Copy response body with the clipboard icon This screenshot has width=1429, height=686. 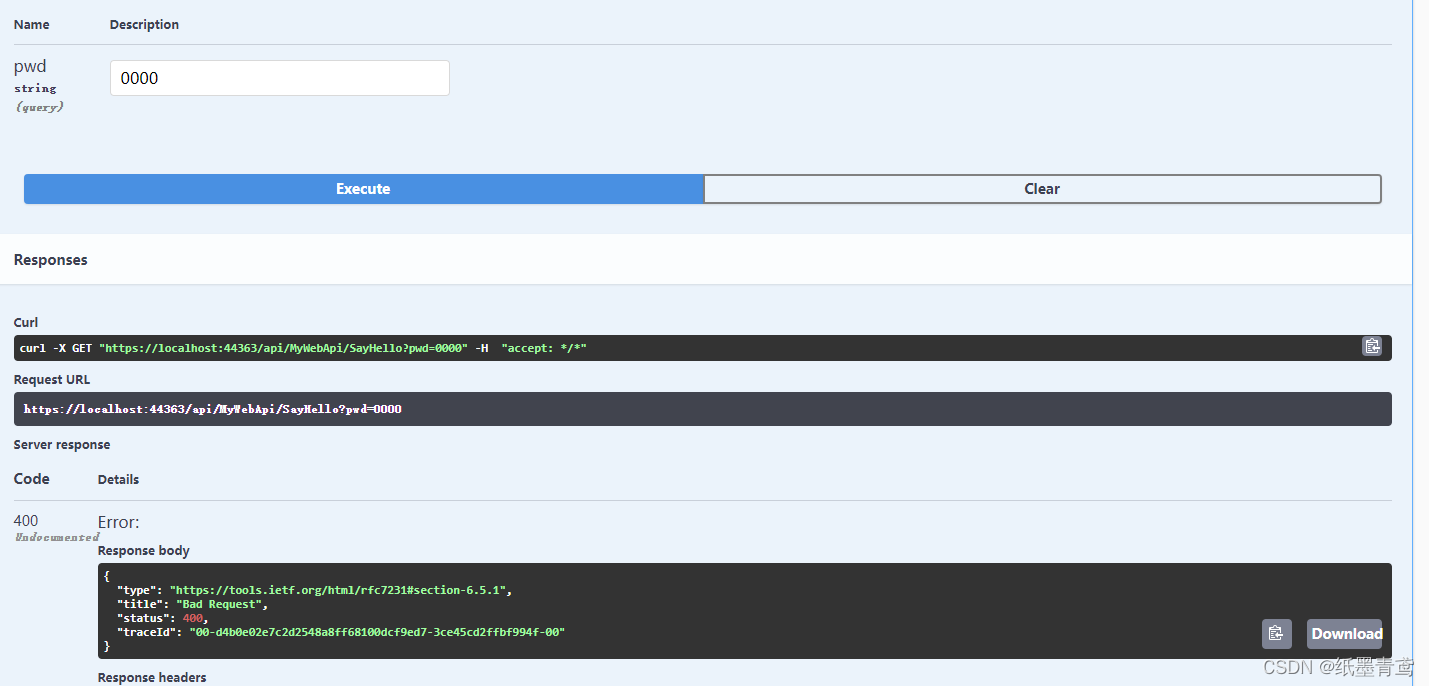[x=1275, y=634]
